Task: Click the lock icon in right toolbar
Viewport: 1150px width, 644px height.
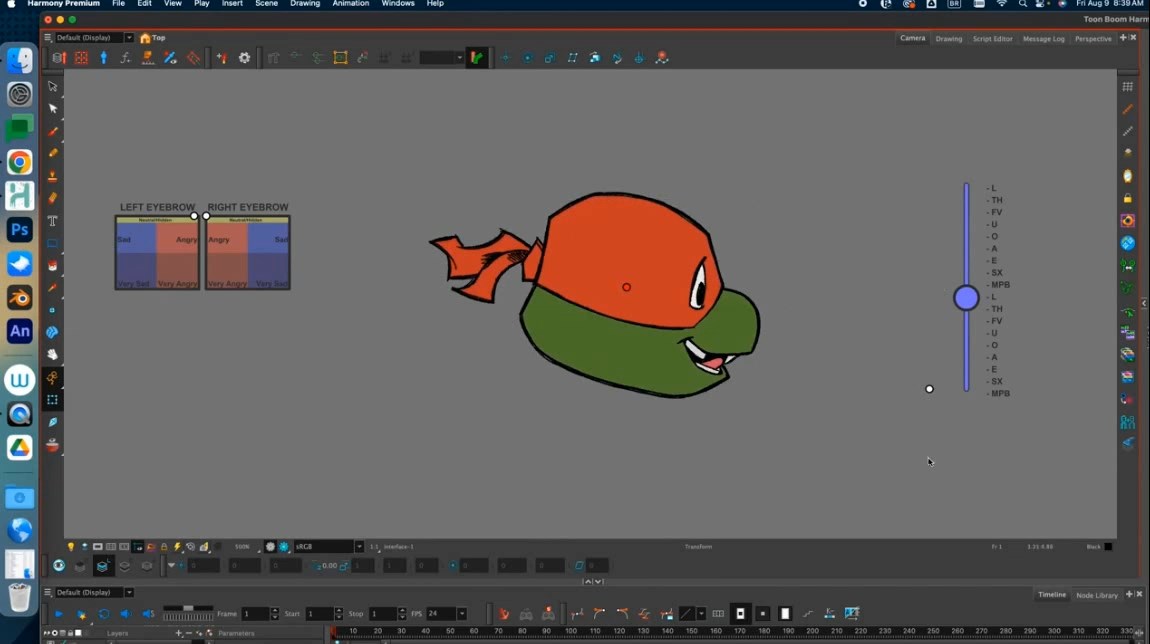Action: pos(1128,198)
